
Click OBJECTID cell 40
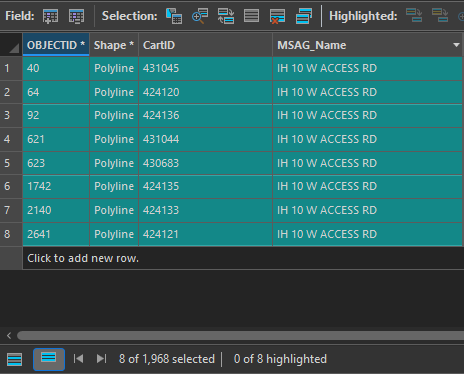click(56, 68)
